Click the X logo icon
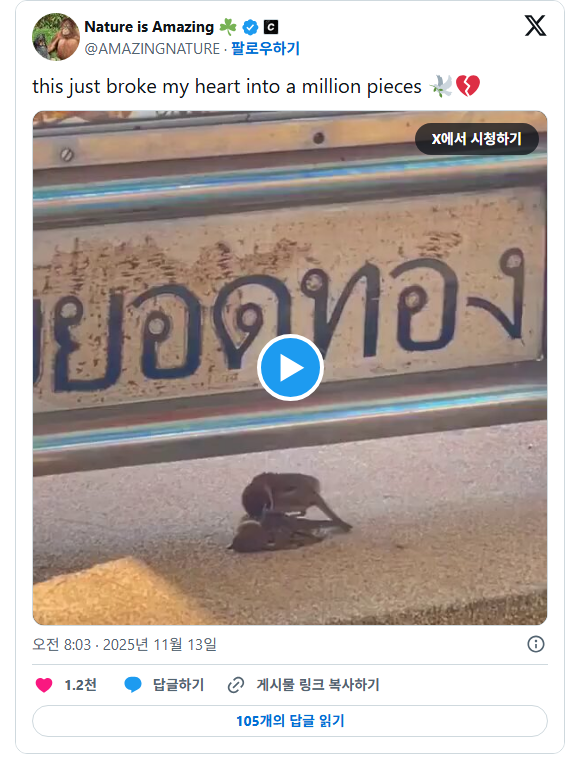Viewport: 580px width, 761px height. tap(535, 25)
